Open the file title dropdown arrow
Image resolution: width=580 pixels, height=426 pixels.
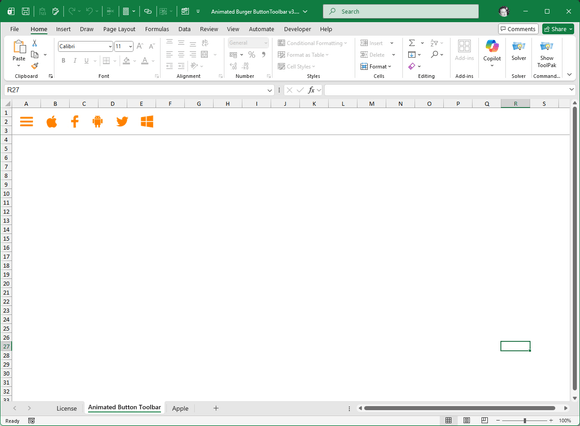(x=305, y=11)
